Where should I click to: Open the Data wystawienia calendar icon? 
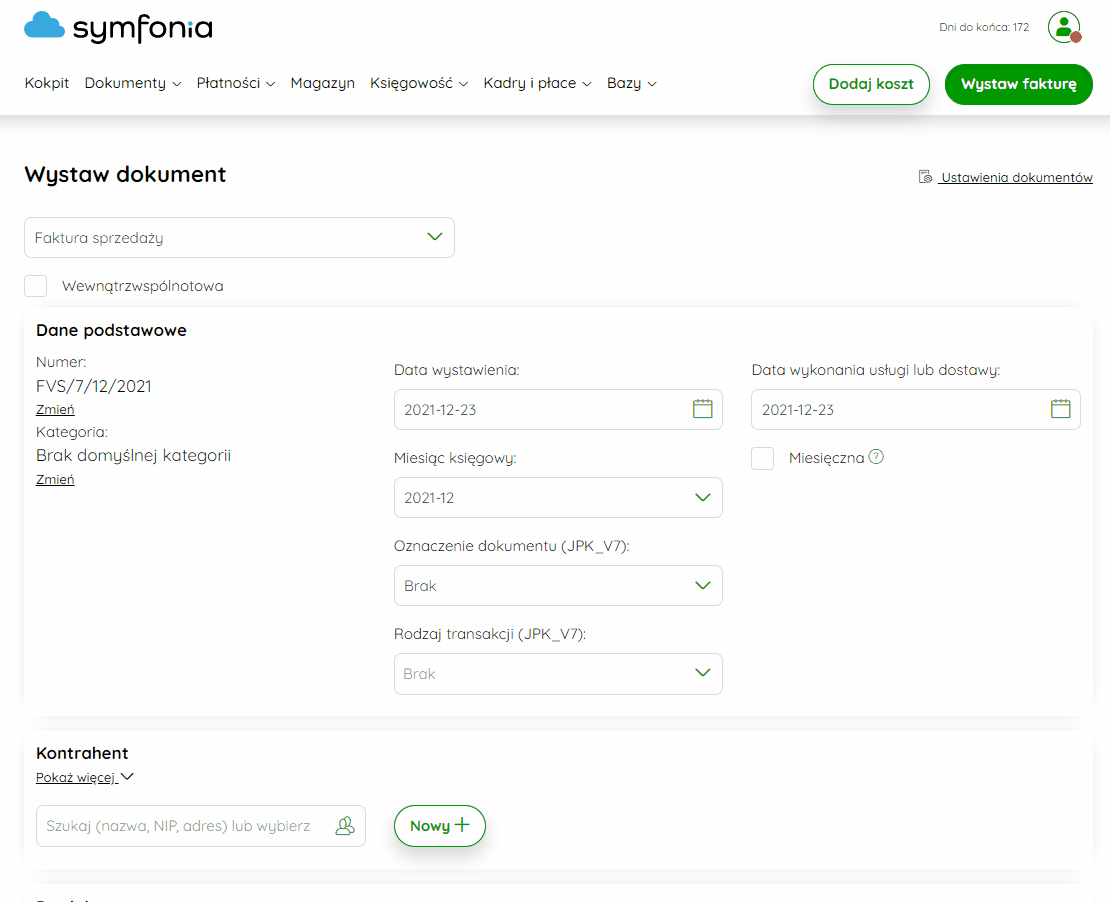point(702,409)
